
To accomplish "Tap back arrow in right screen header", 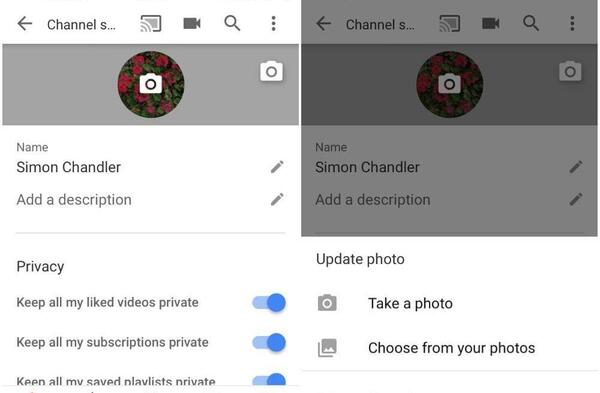I will click(324, 24).
